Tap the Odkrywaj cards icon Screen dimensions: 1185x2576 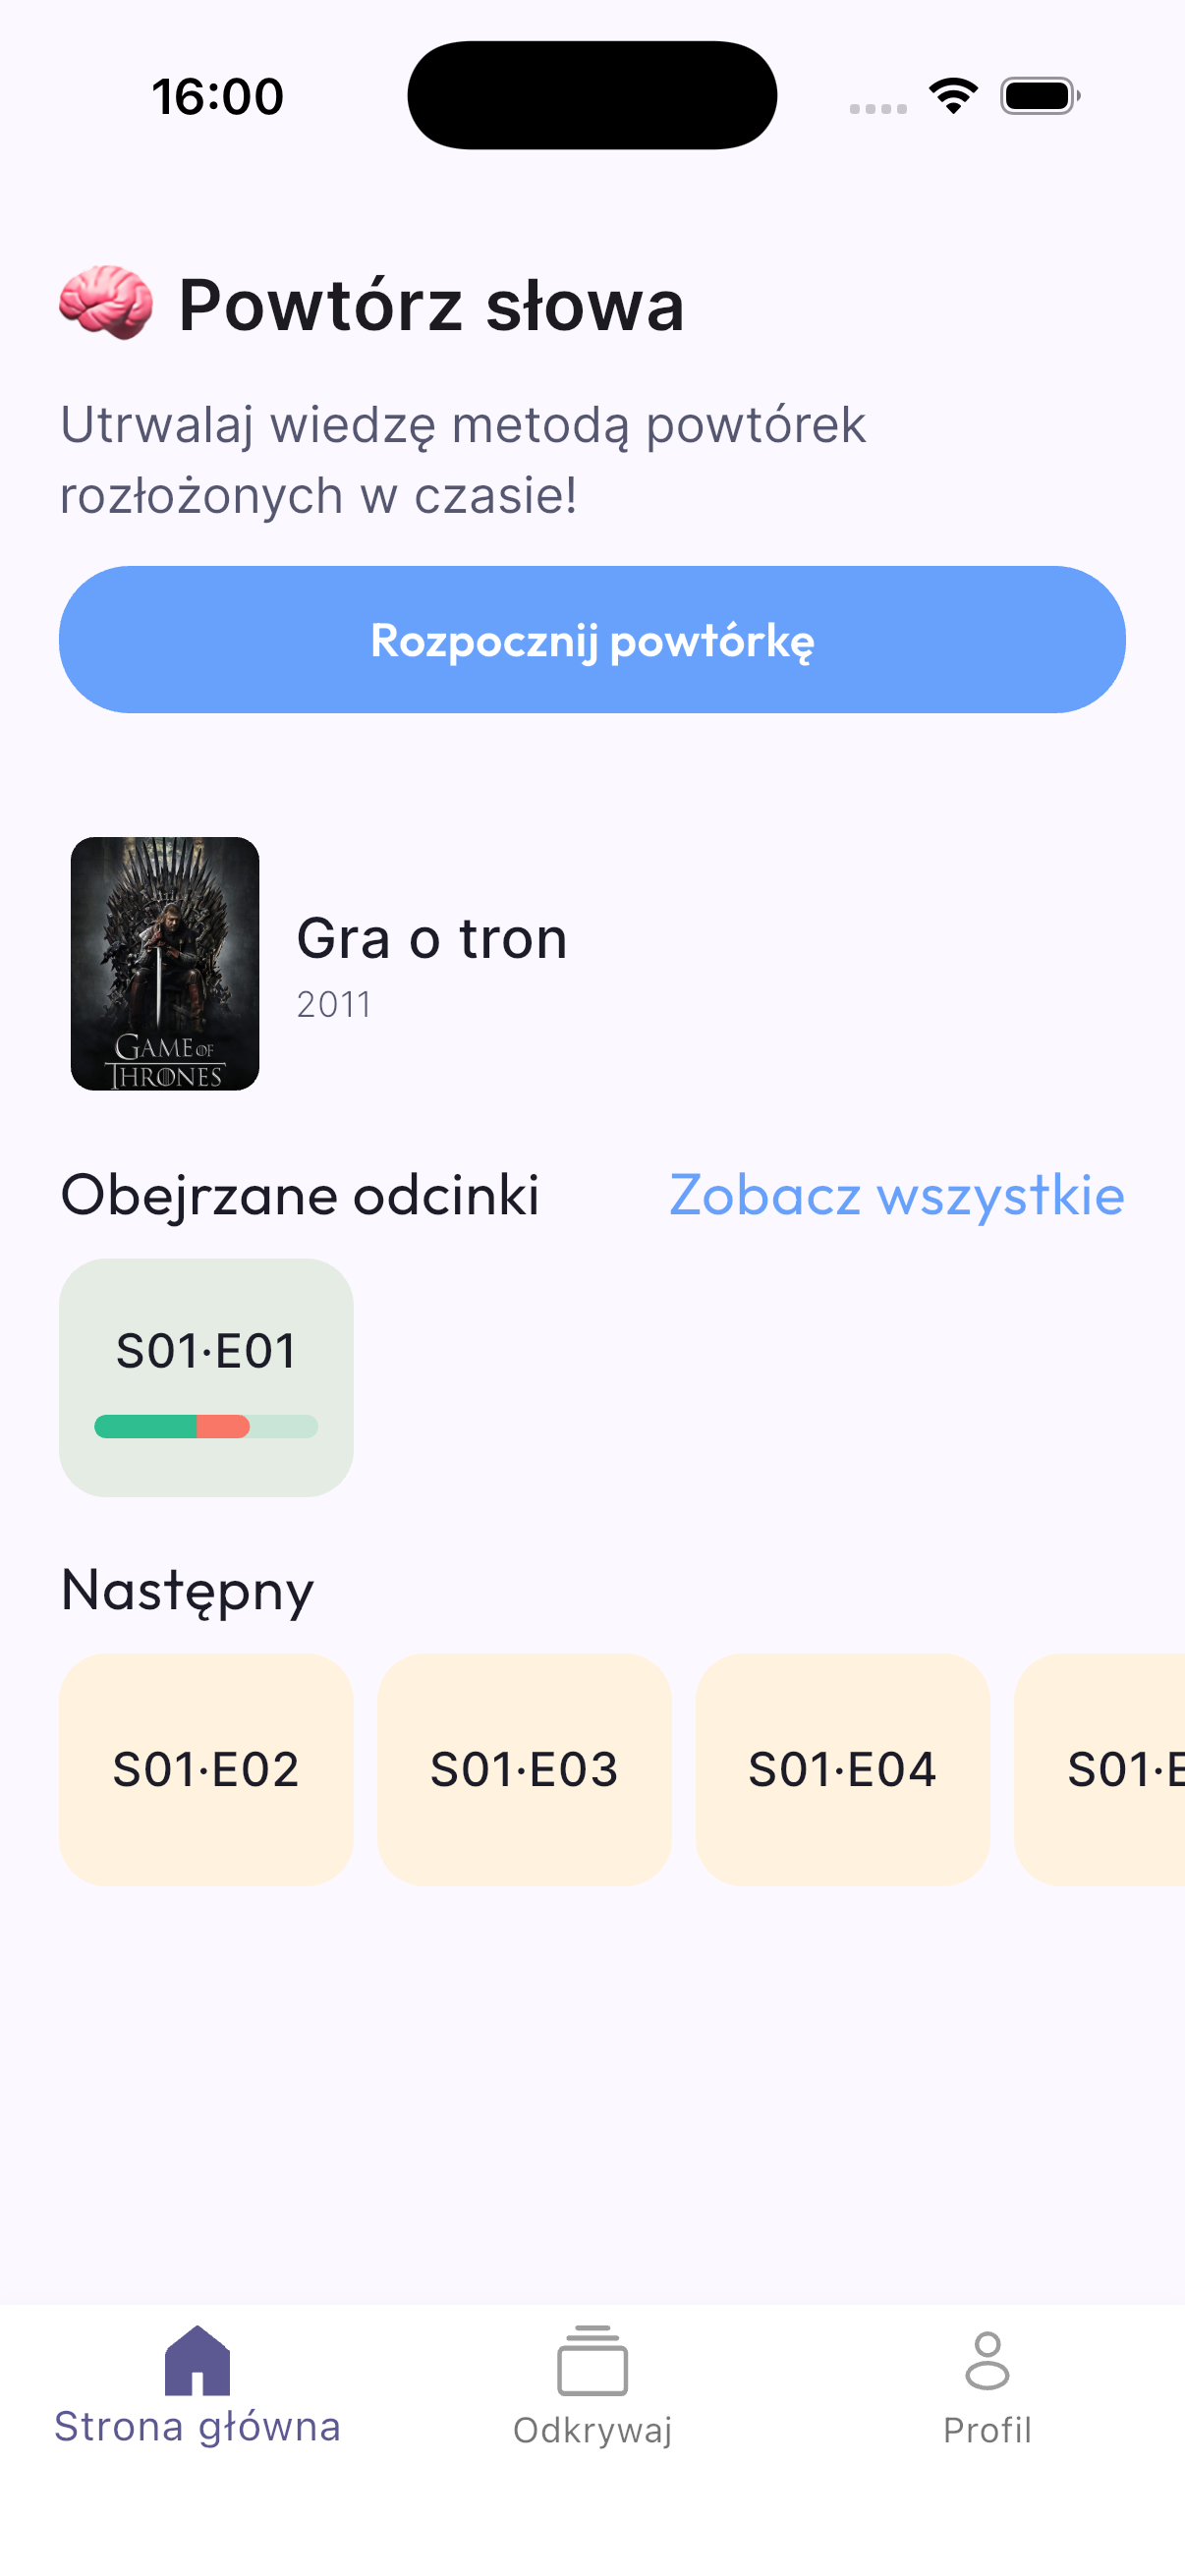[592, 2361]
